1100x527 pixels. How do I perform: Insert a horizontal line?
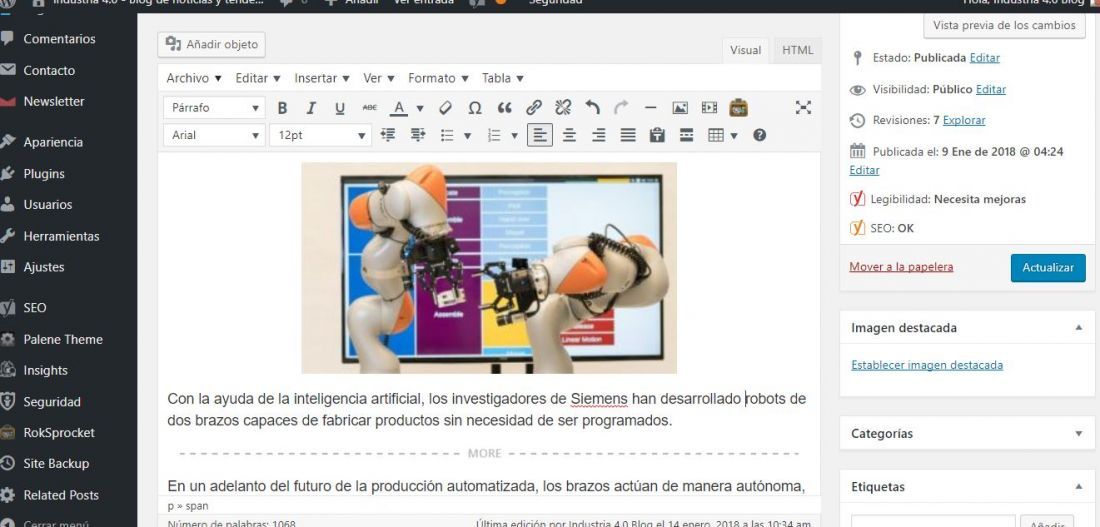650,108
